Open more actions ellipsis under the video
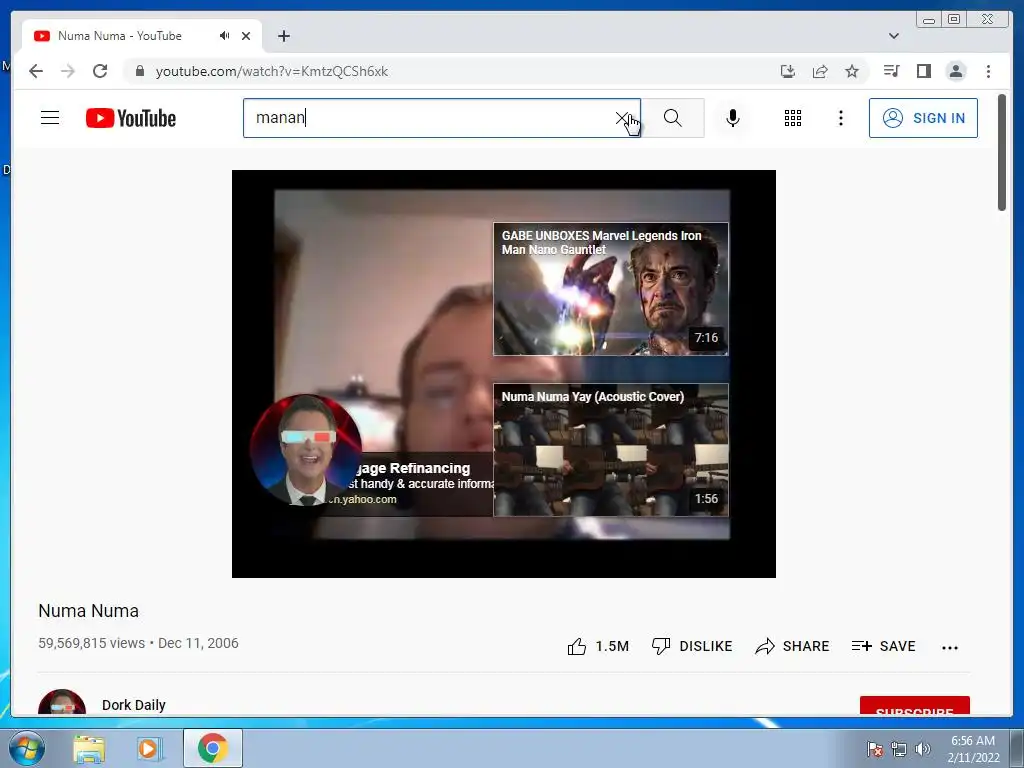The height and width of the screenshot is (768, 1024). 950,648
